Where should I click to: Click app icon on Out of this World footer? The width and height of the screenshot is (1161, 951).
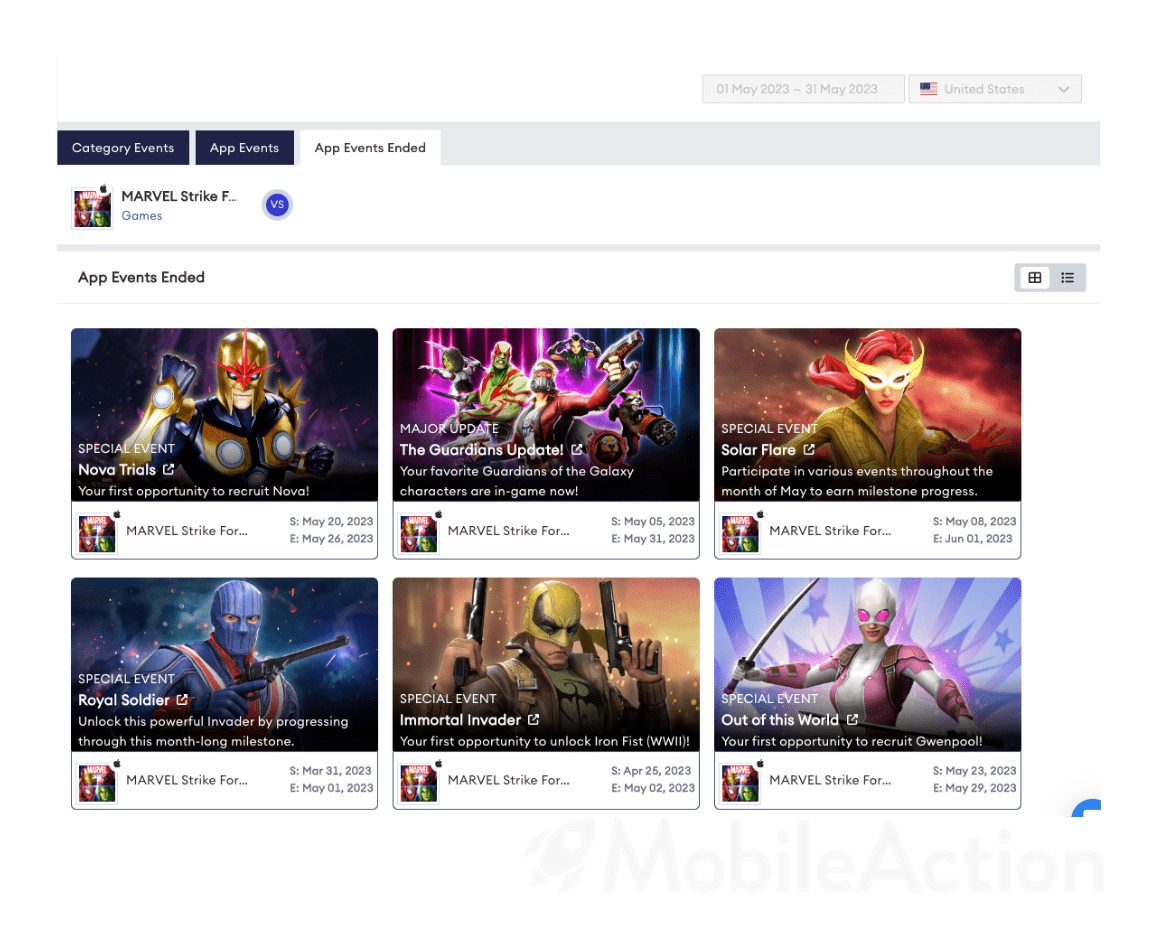740,782
